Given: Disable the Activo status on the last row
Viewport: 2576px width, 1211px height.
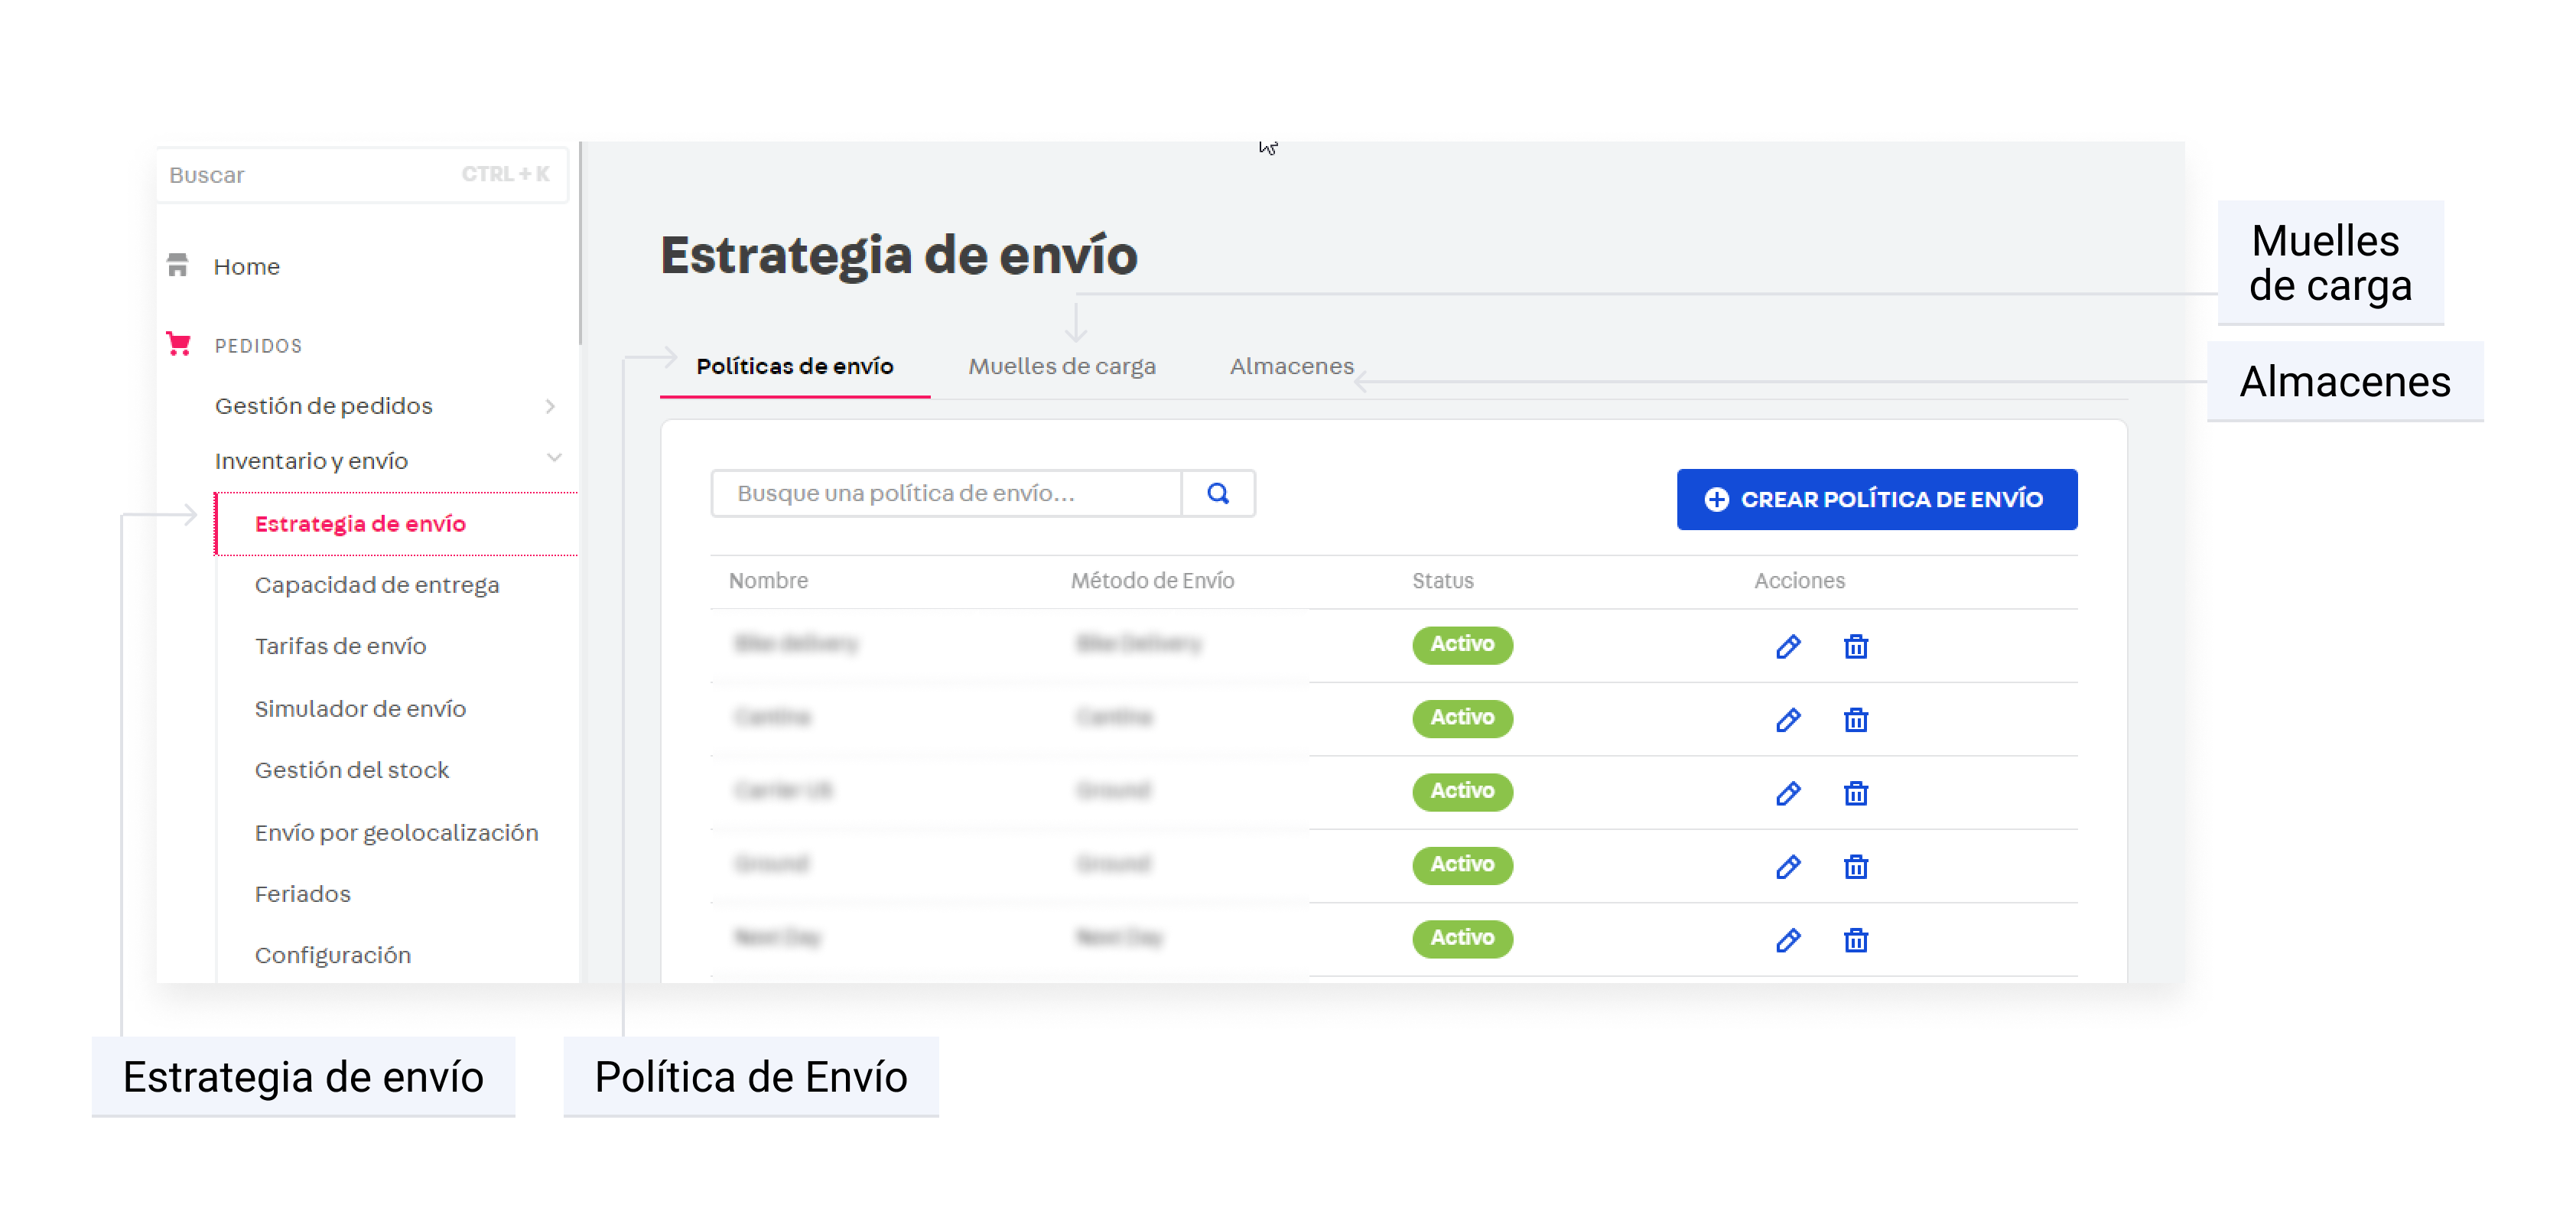Looking at the screenshot, I should tap(1462, 939).
